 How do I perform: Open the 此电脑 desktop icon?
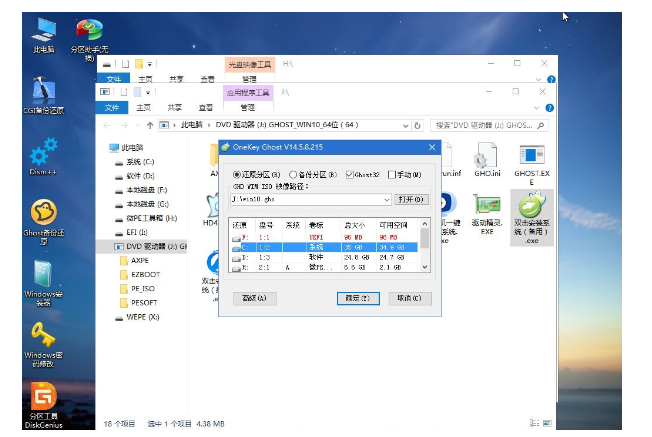(x=44, y=35)
